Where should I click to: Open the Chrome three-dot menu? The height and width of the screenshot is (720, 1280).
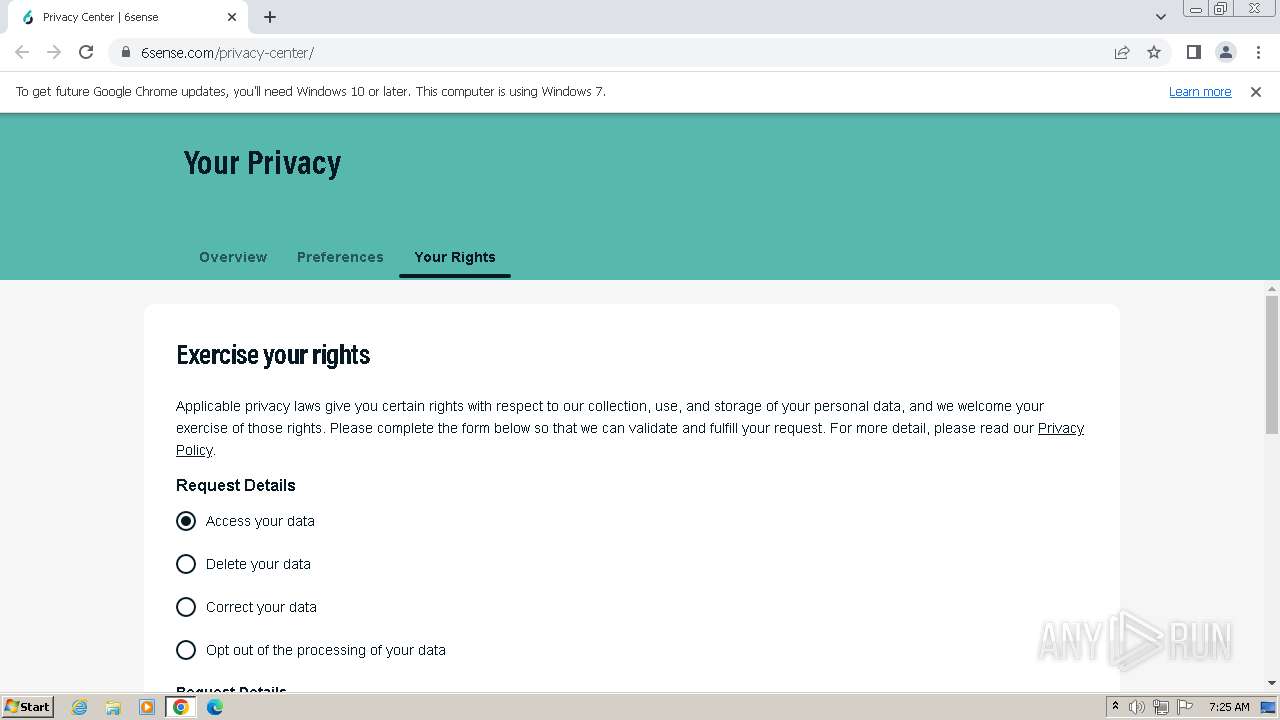pos(1258,52)
